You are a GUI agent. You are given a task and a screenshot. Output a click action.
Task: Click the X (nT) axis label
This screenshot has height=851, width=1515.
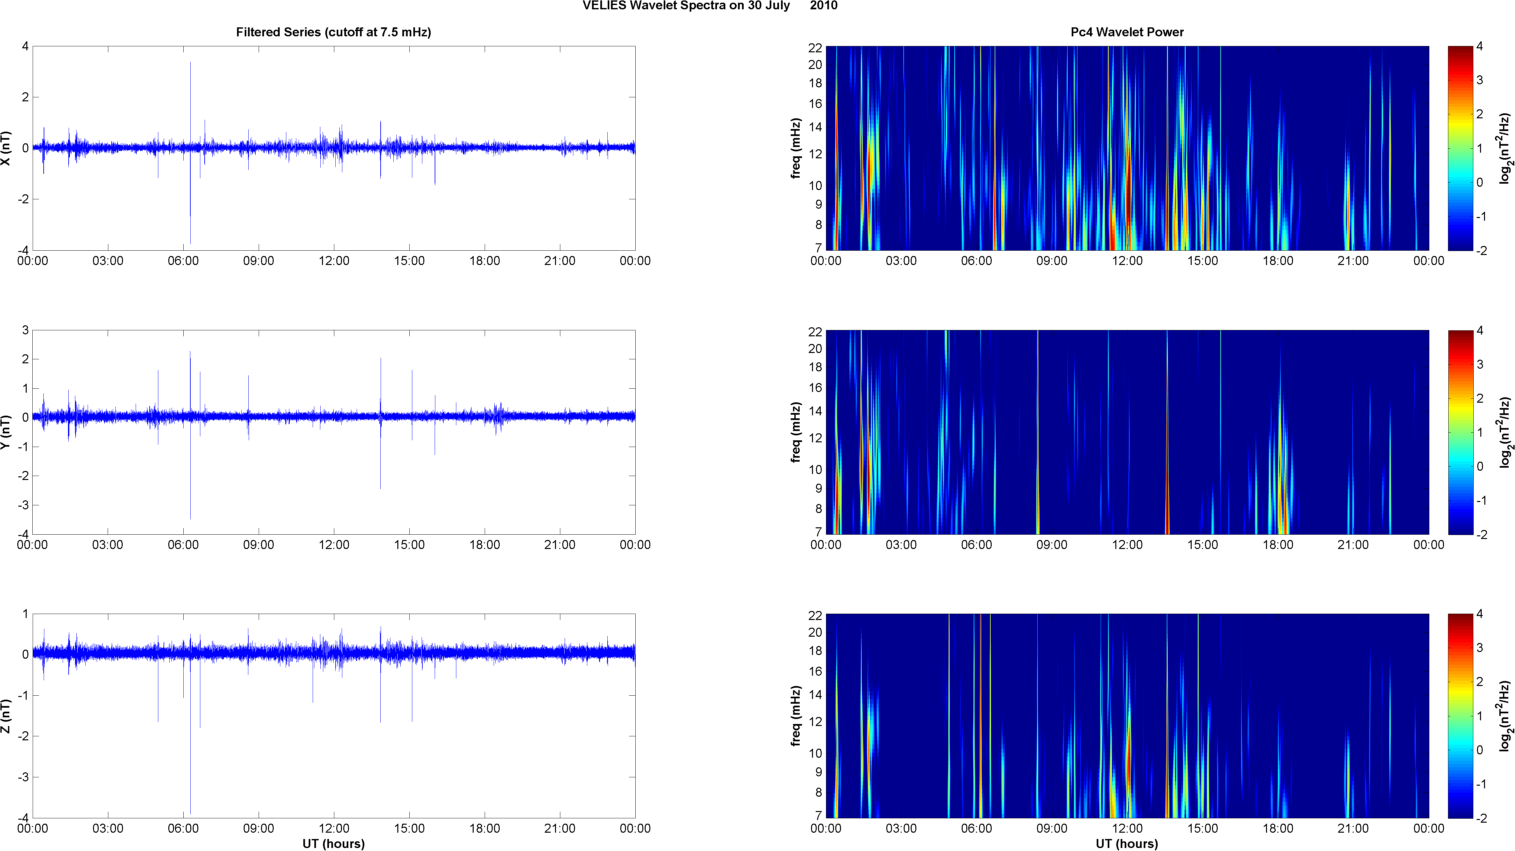pyautogui.click(x=7, y=148)
